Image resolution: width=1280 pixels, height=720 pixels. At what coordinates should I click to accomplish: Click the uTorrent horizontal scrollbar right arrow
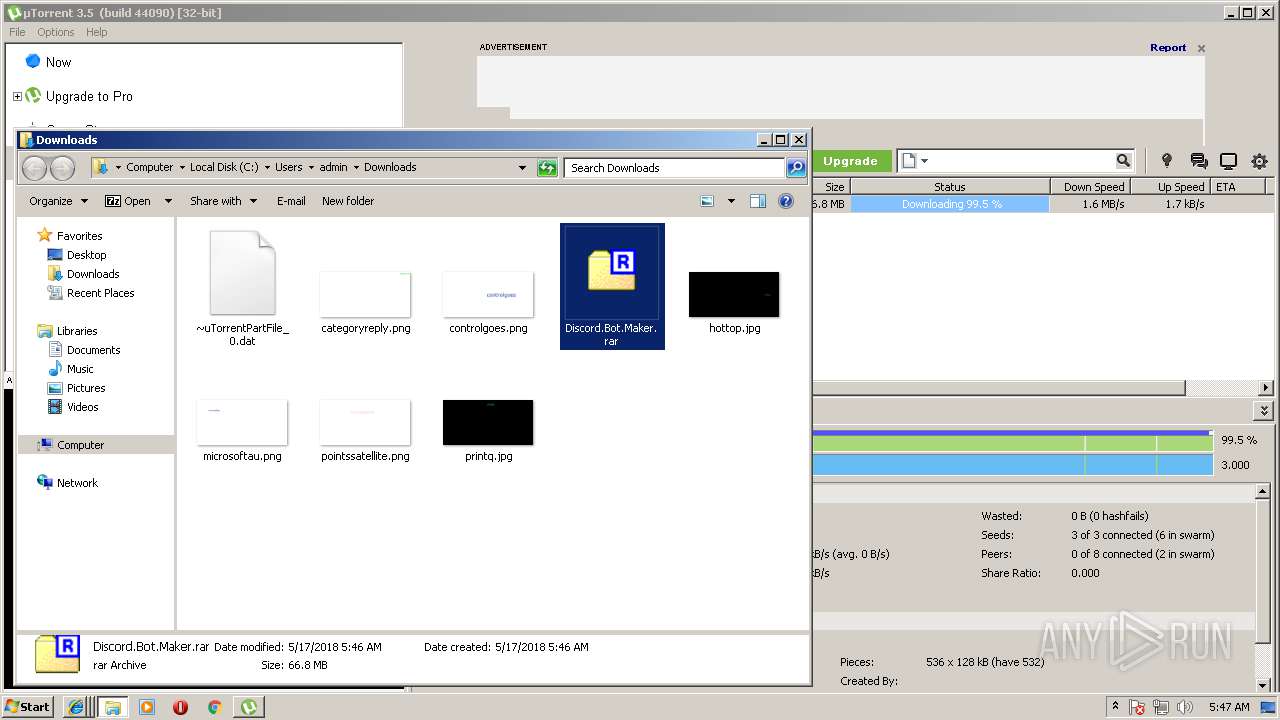pos(1266,388)
